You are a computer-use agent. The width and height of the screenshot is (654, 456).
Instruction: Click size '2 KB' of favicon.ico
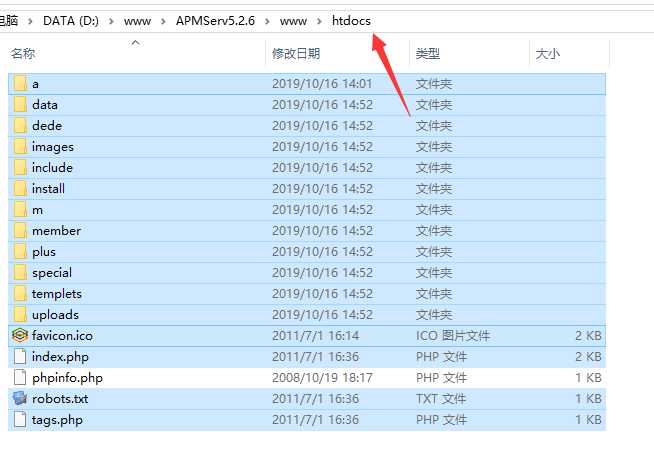tap(588, 336)
